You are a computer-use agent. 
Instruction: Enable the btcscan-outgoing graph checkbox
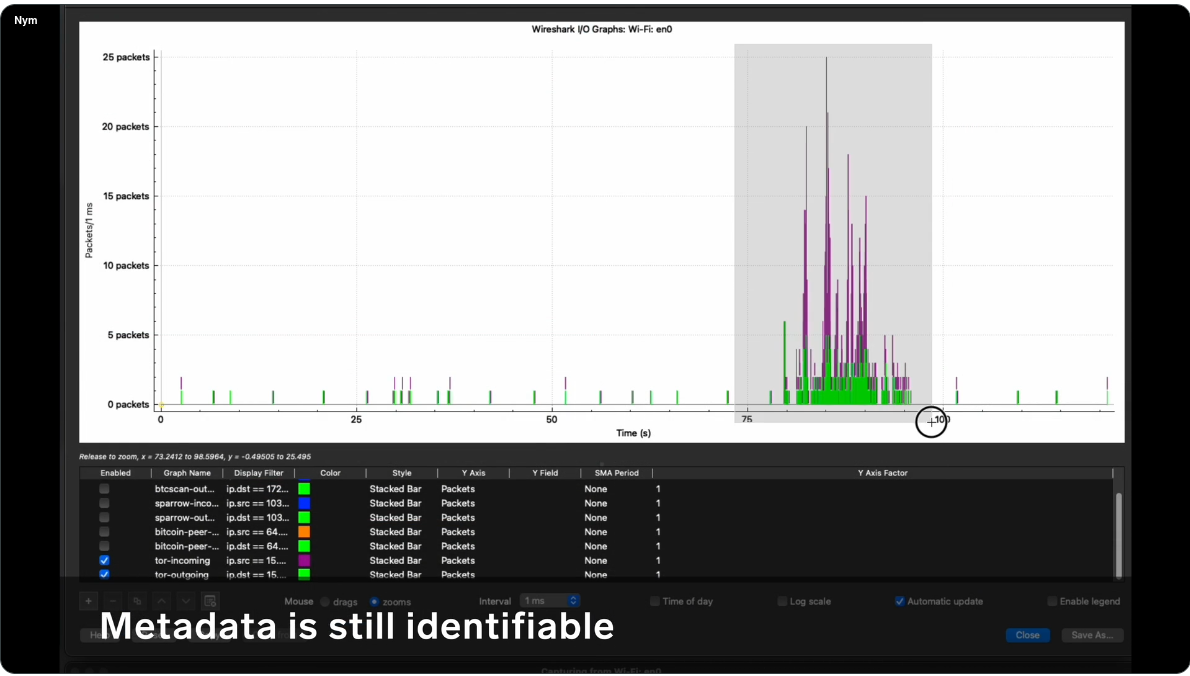(x=104, y=489)
